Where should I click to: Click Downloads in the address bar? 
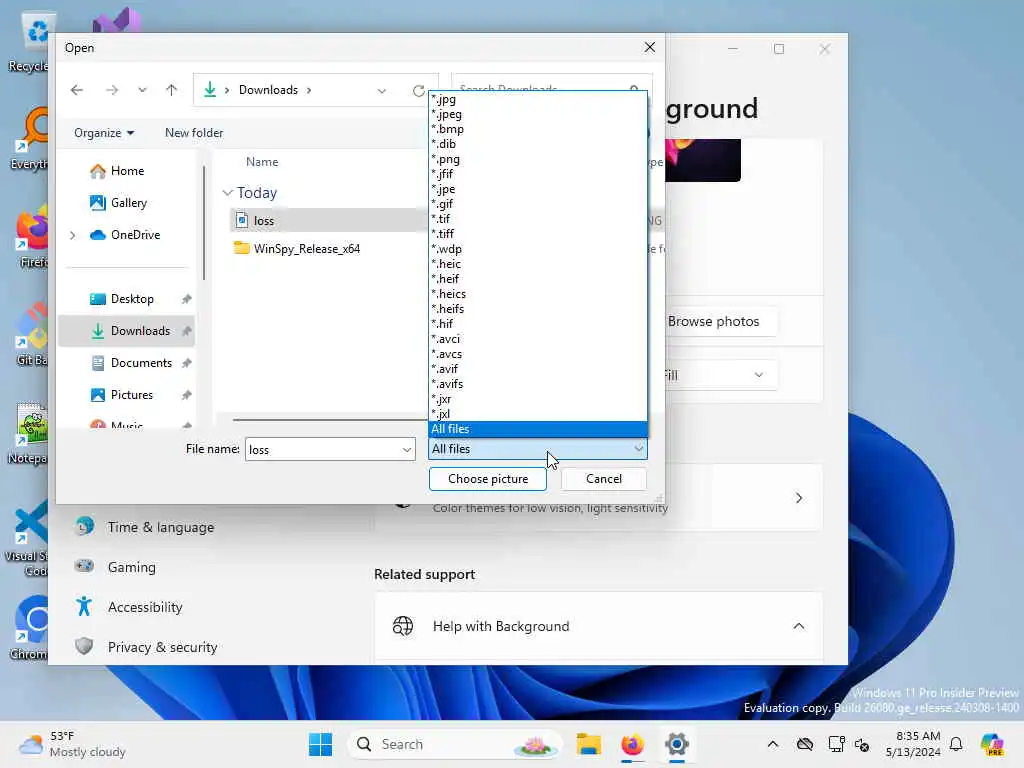pyautogui.click(x=268, y=90)
